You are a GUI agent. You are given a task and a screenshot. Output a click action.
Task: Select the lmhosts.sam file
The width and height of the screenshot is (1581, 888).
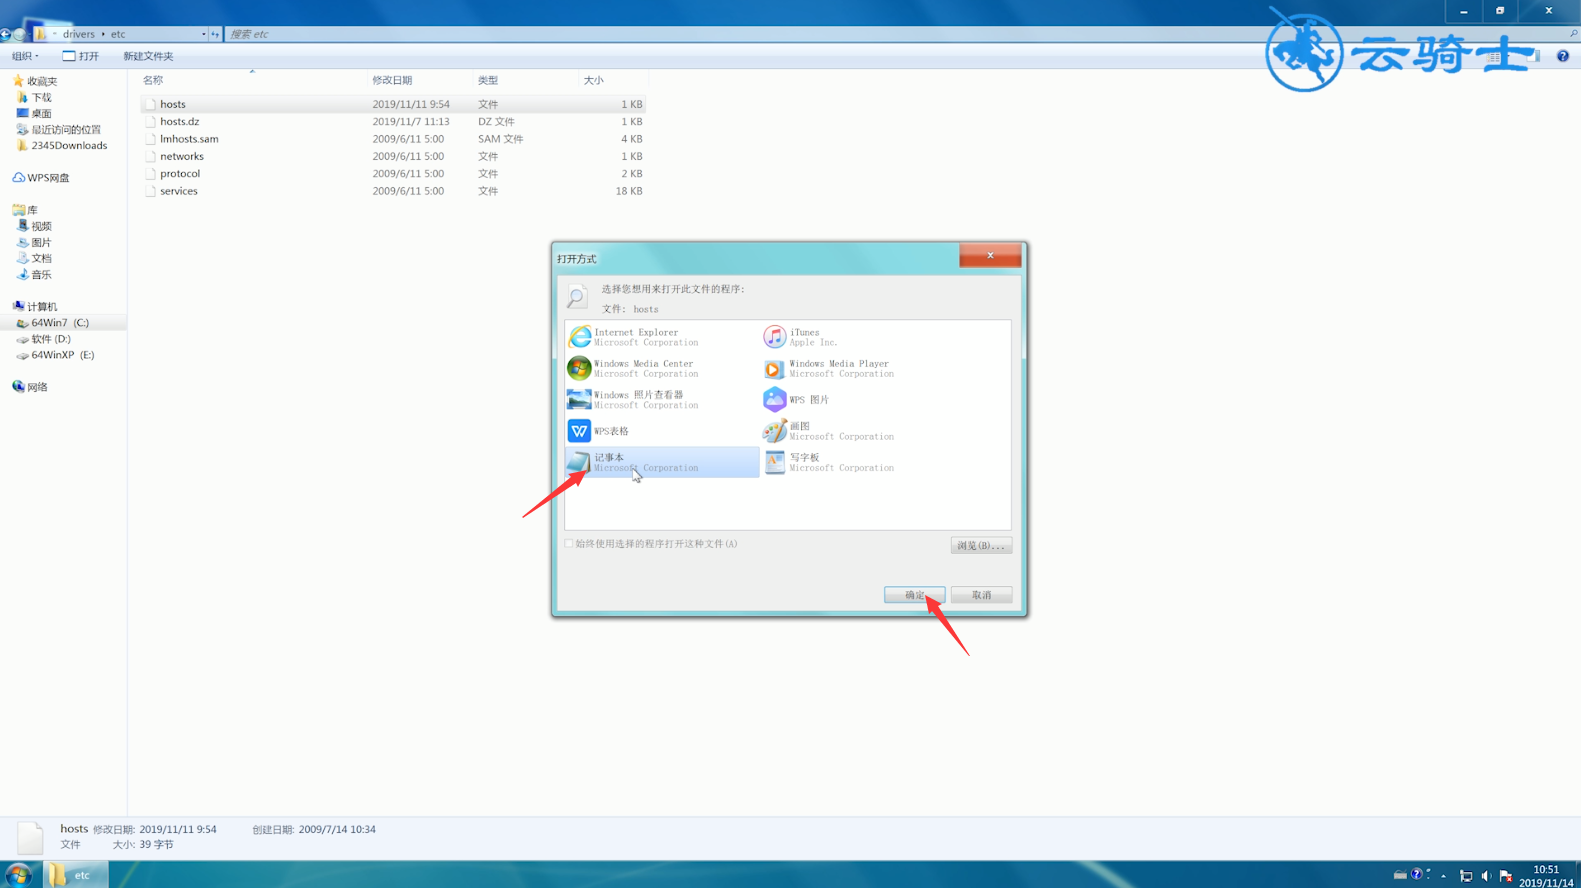(393, 139)
